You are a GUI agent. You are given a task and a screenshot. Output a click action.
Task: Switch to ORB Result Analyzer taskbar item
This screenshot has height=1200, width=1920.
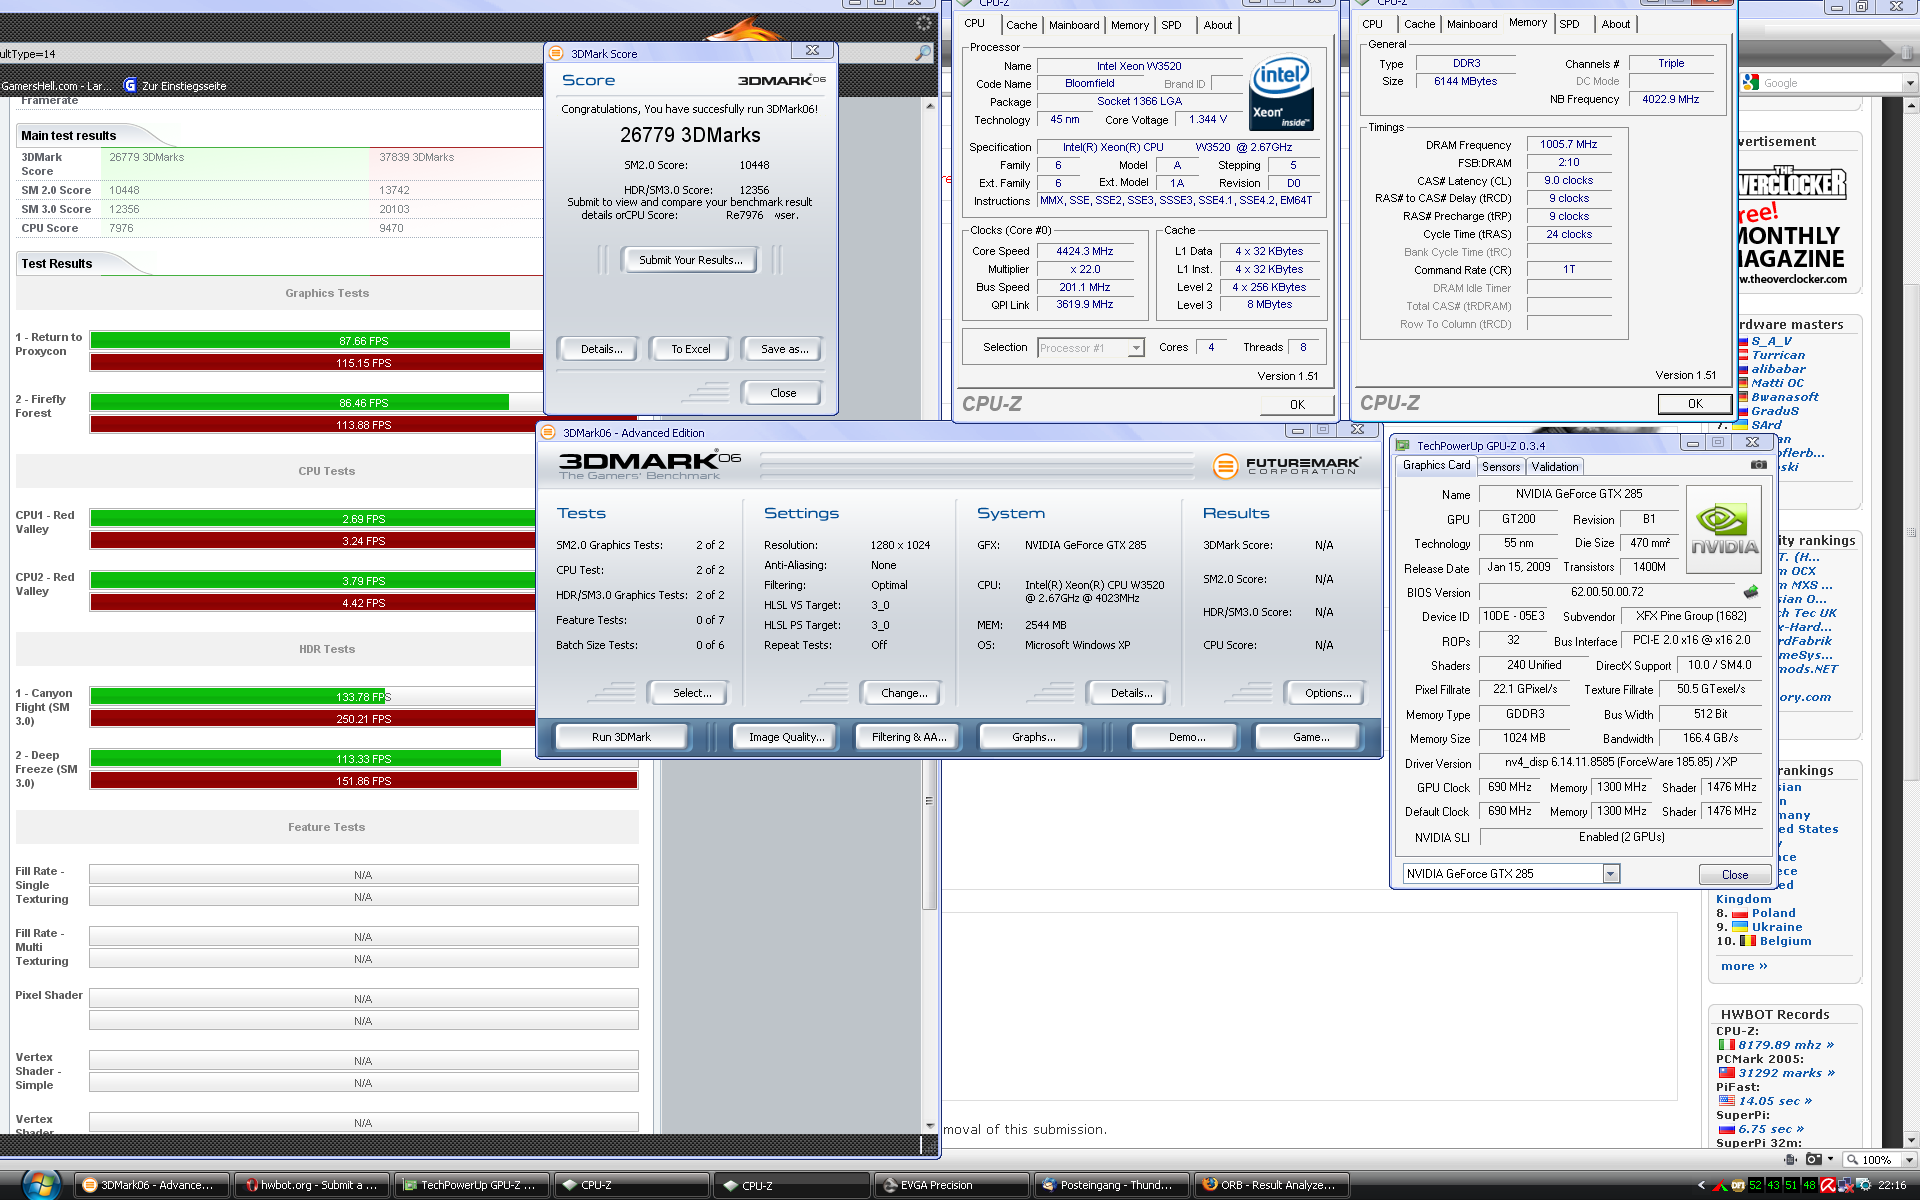click(1270, 1185)
